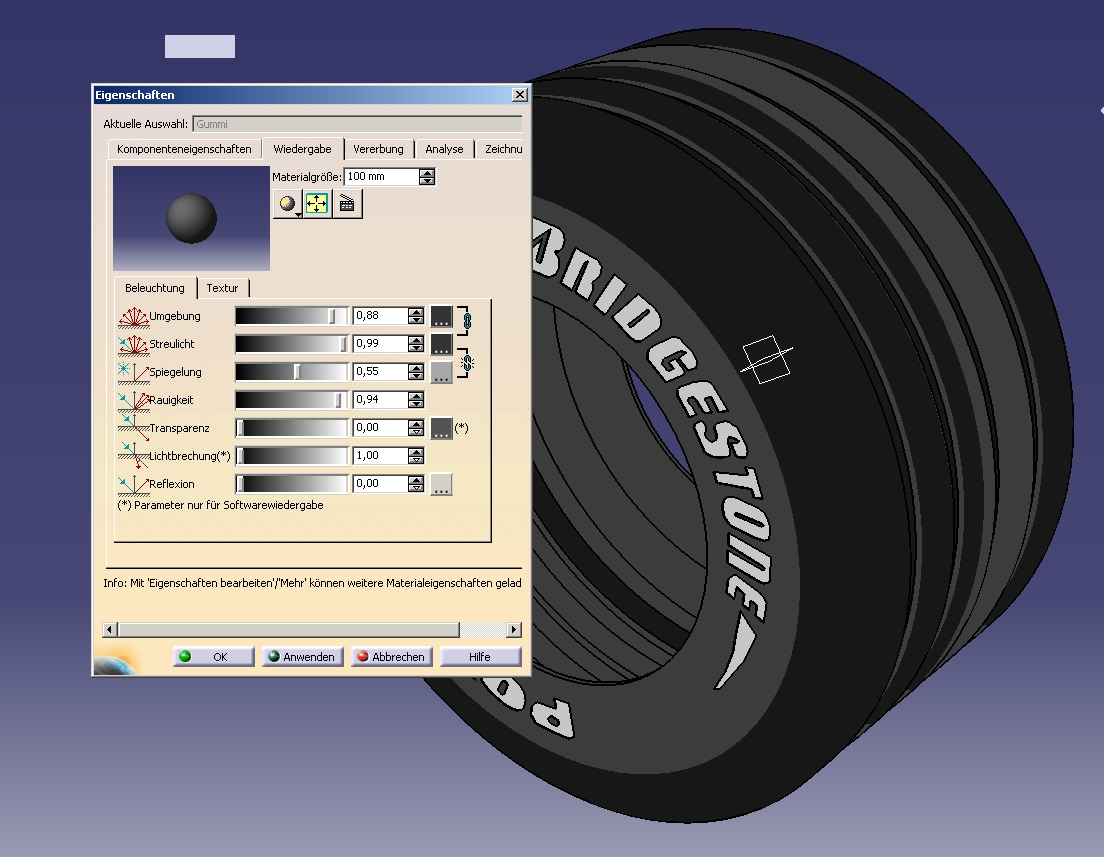Open the Transparenz color swatch
The height and width of the screenshot is (857, 1104).
click(x=441, y=428)
